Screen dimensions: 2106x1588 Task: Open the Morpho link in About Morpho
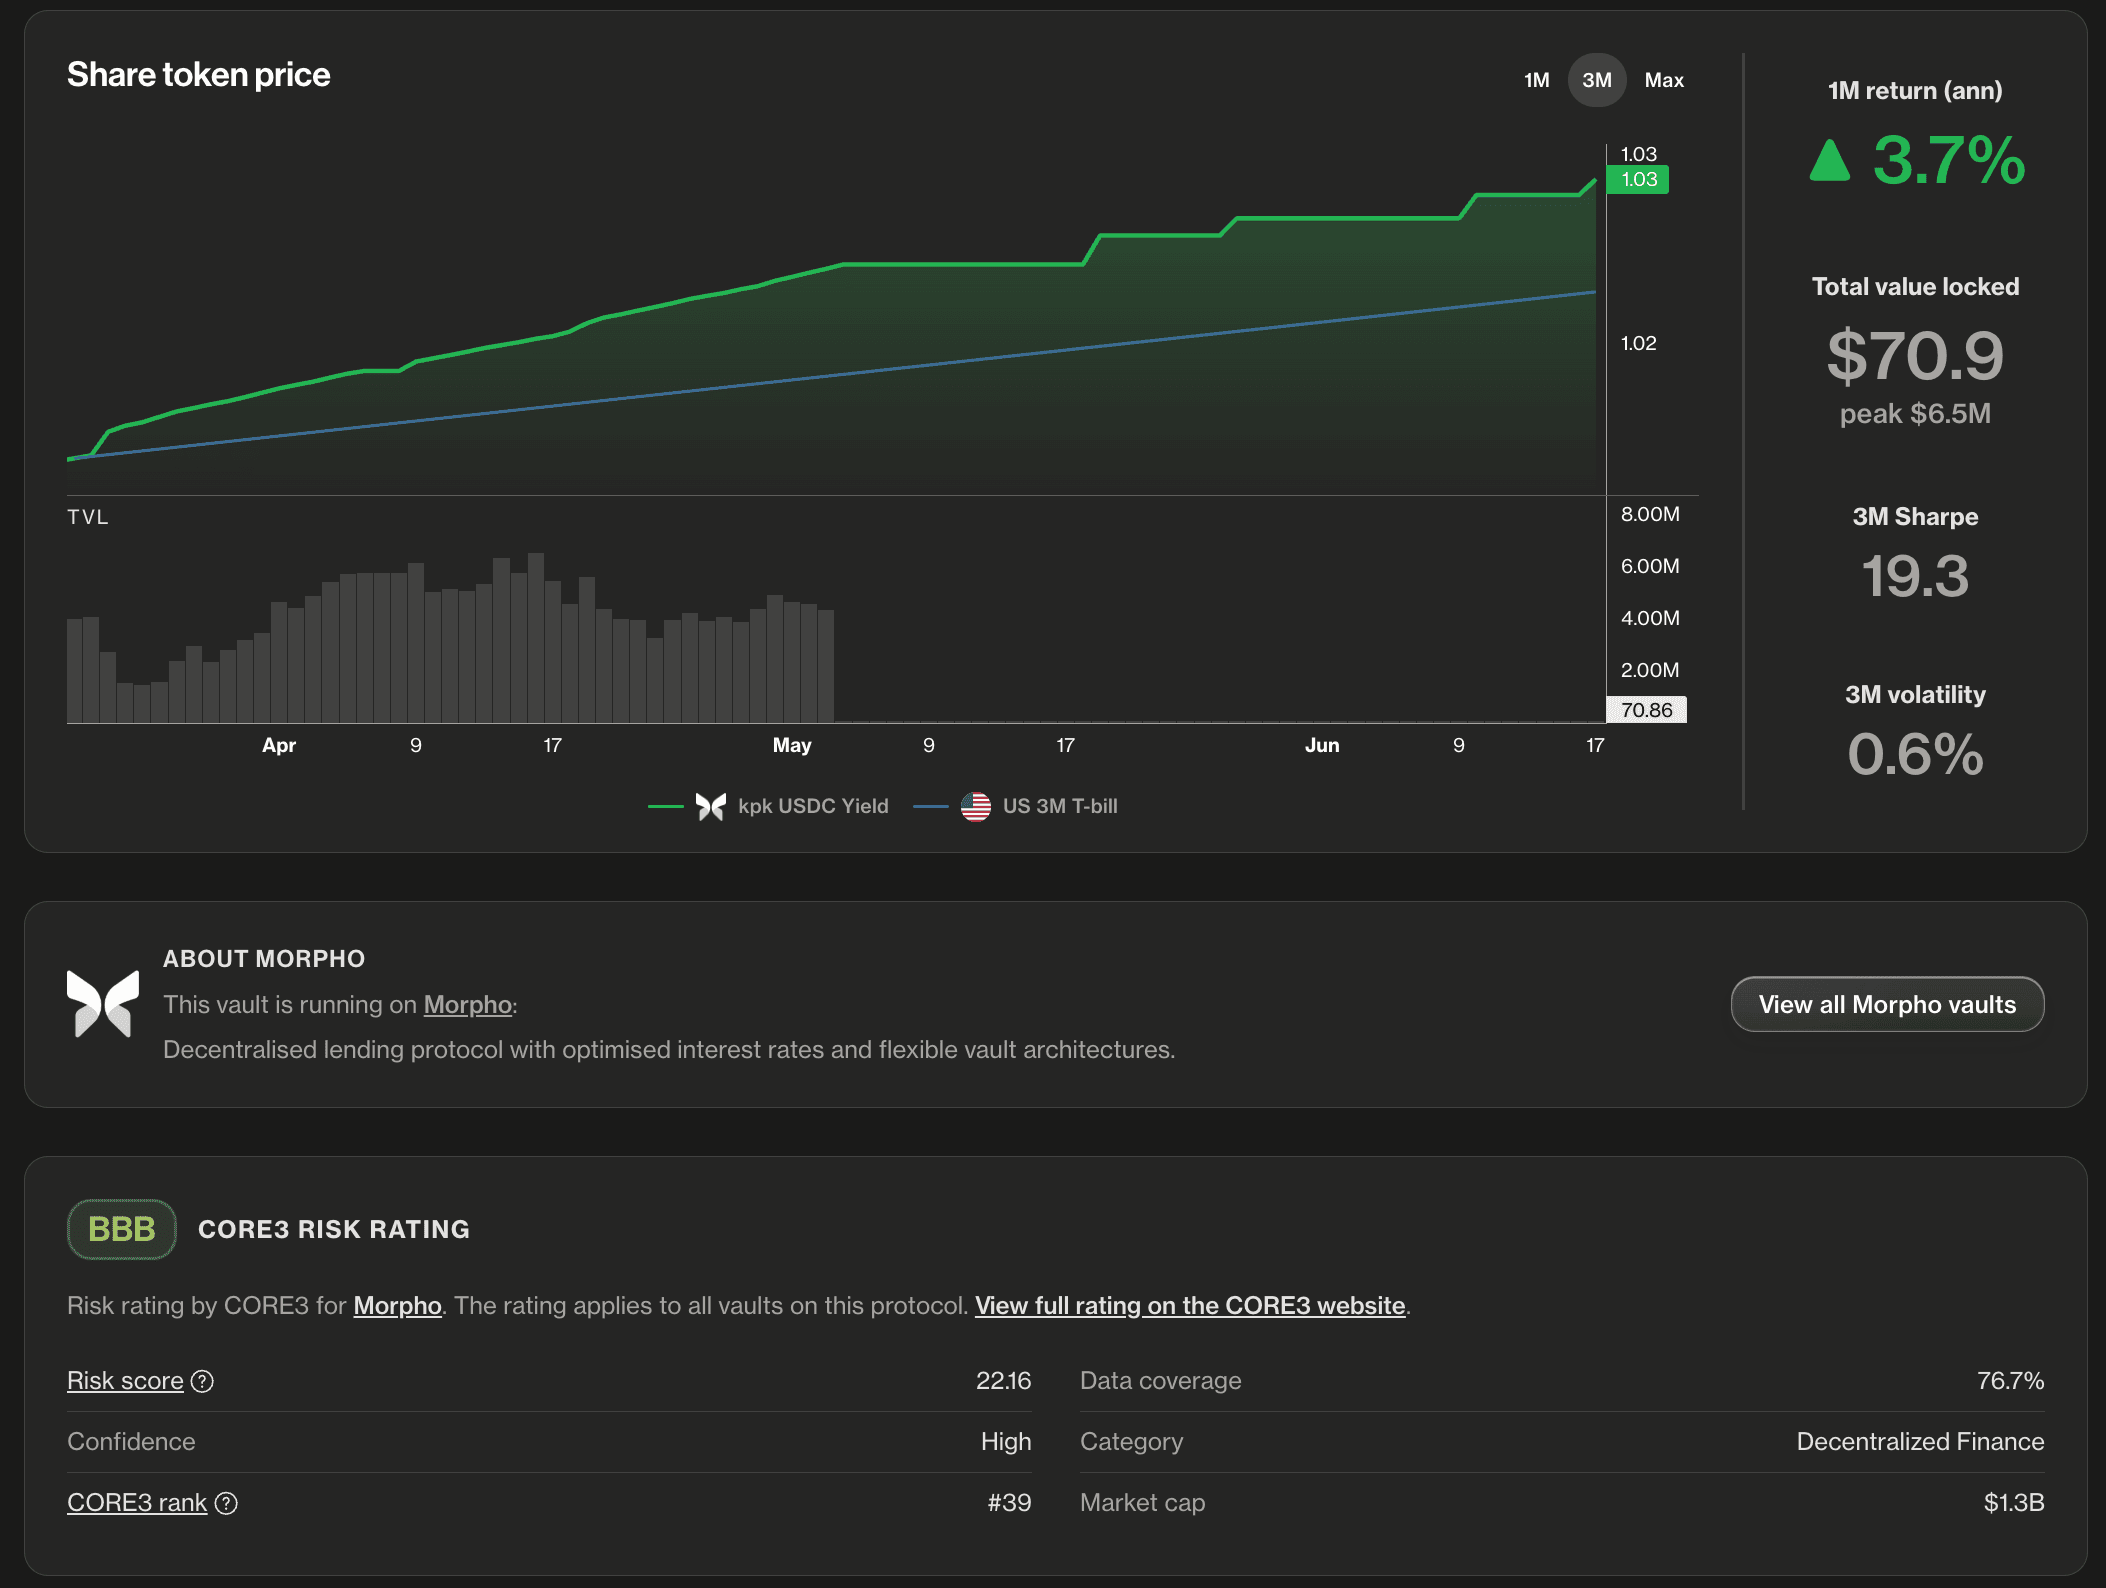tap(467, 1004)
